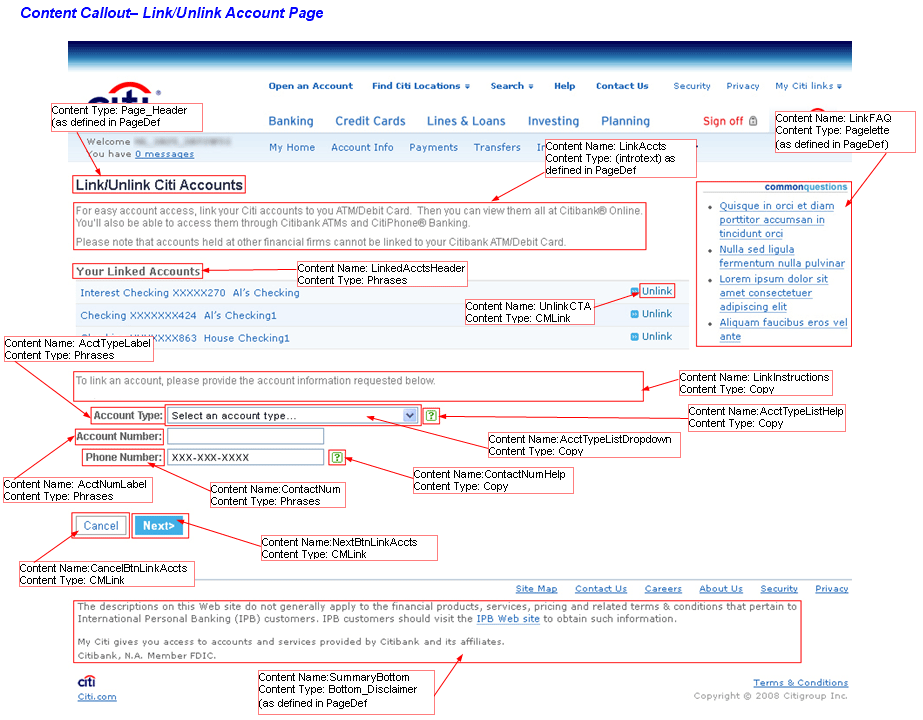This screenshot has height=720, width=923.
Task: Click Privacy link in the top navigation
Action: 743,86
